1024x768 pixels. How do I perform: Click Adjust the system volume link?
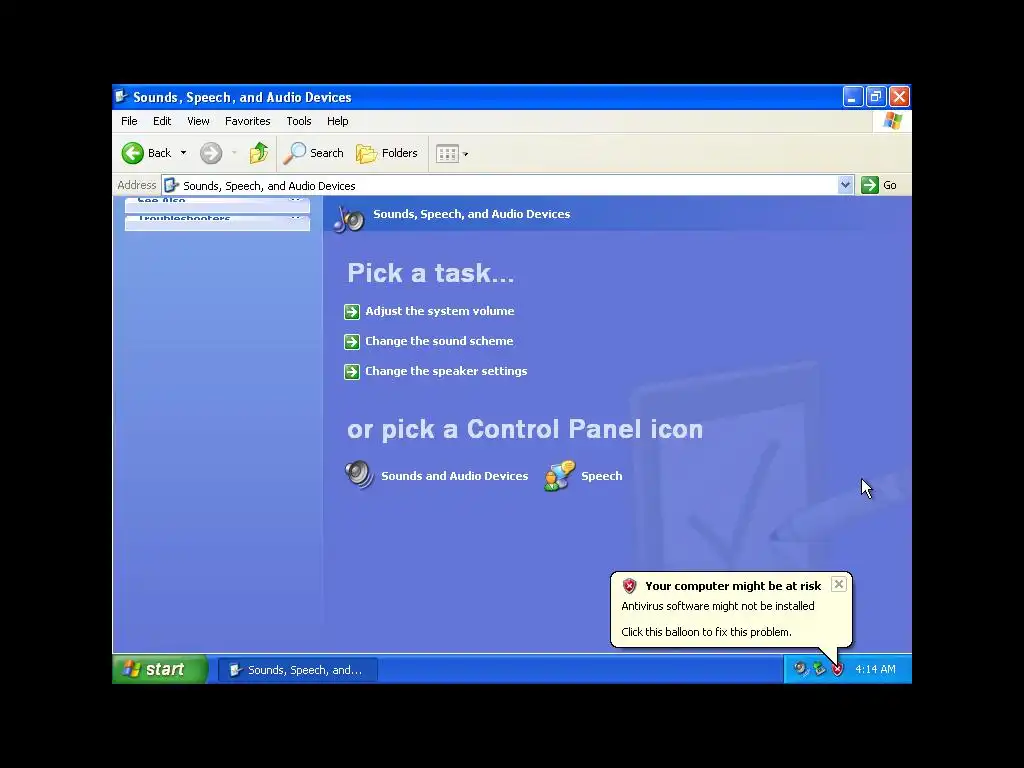pyautogui.click(x=440, y=312)
